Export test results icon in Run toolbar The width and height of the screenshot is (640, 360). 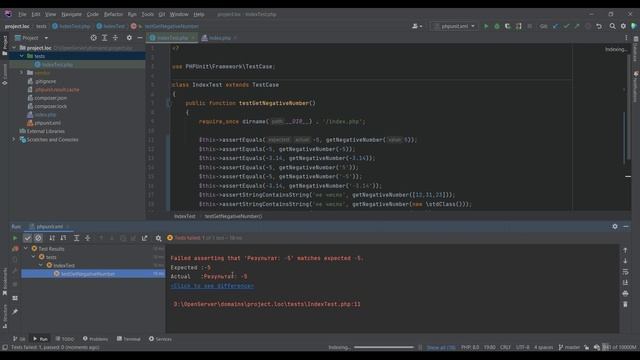(144, 238)
